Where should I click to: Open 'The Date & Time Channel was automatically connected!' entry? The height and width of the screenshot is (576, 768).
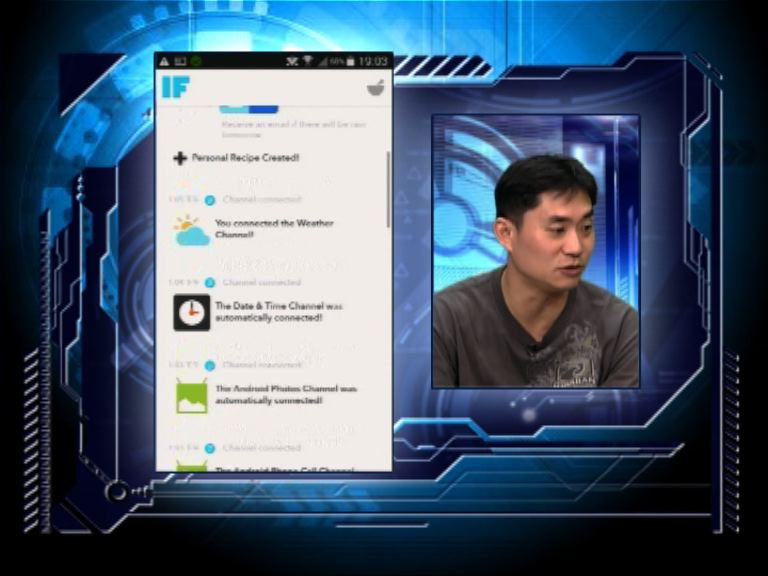(x=279, y=312)
